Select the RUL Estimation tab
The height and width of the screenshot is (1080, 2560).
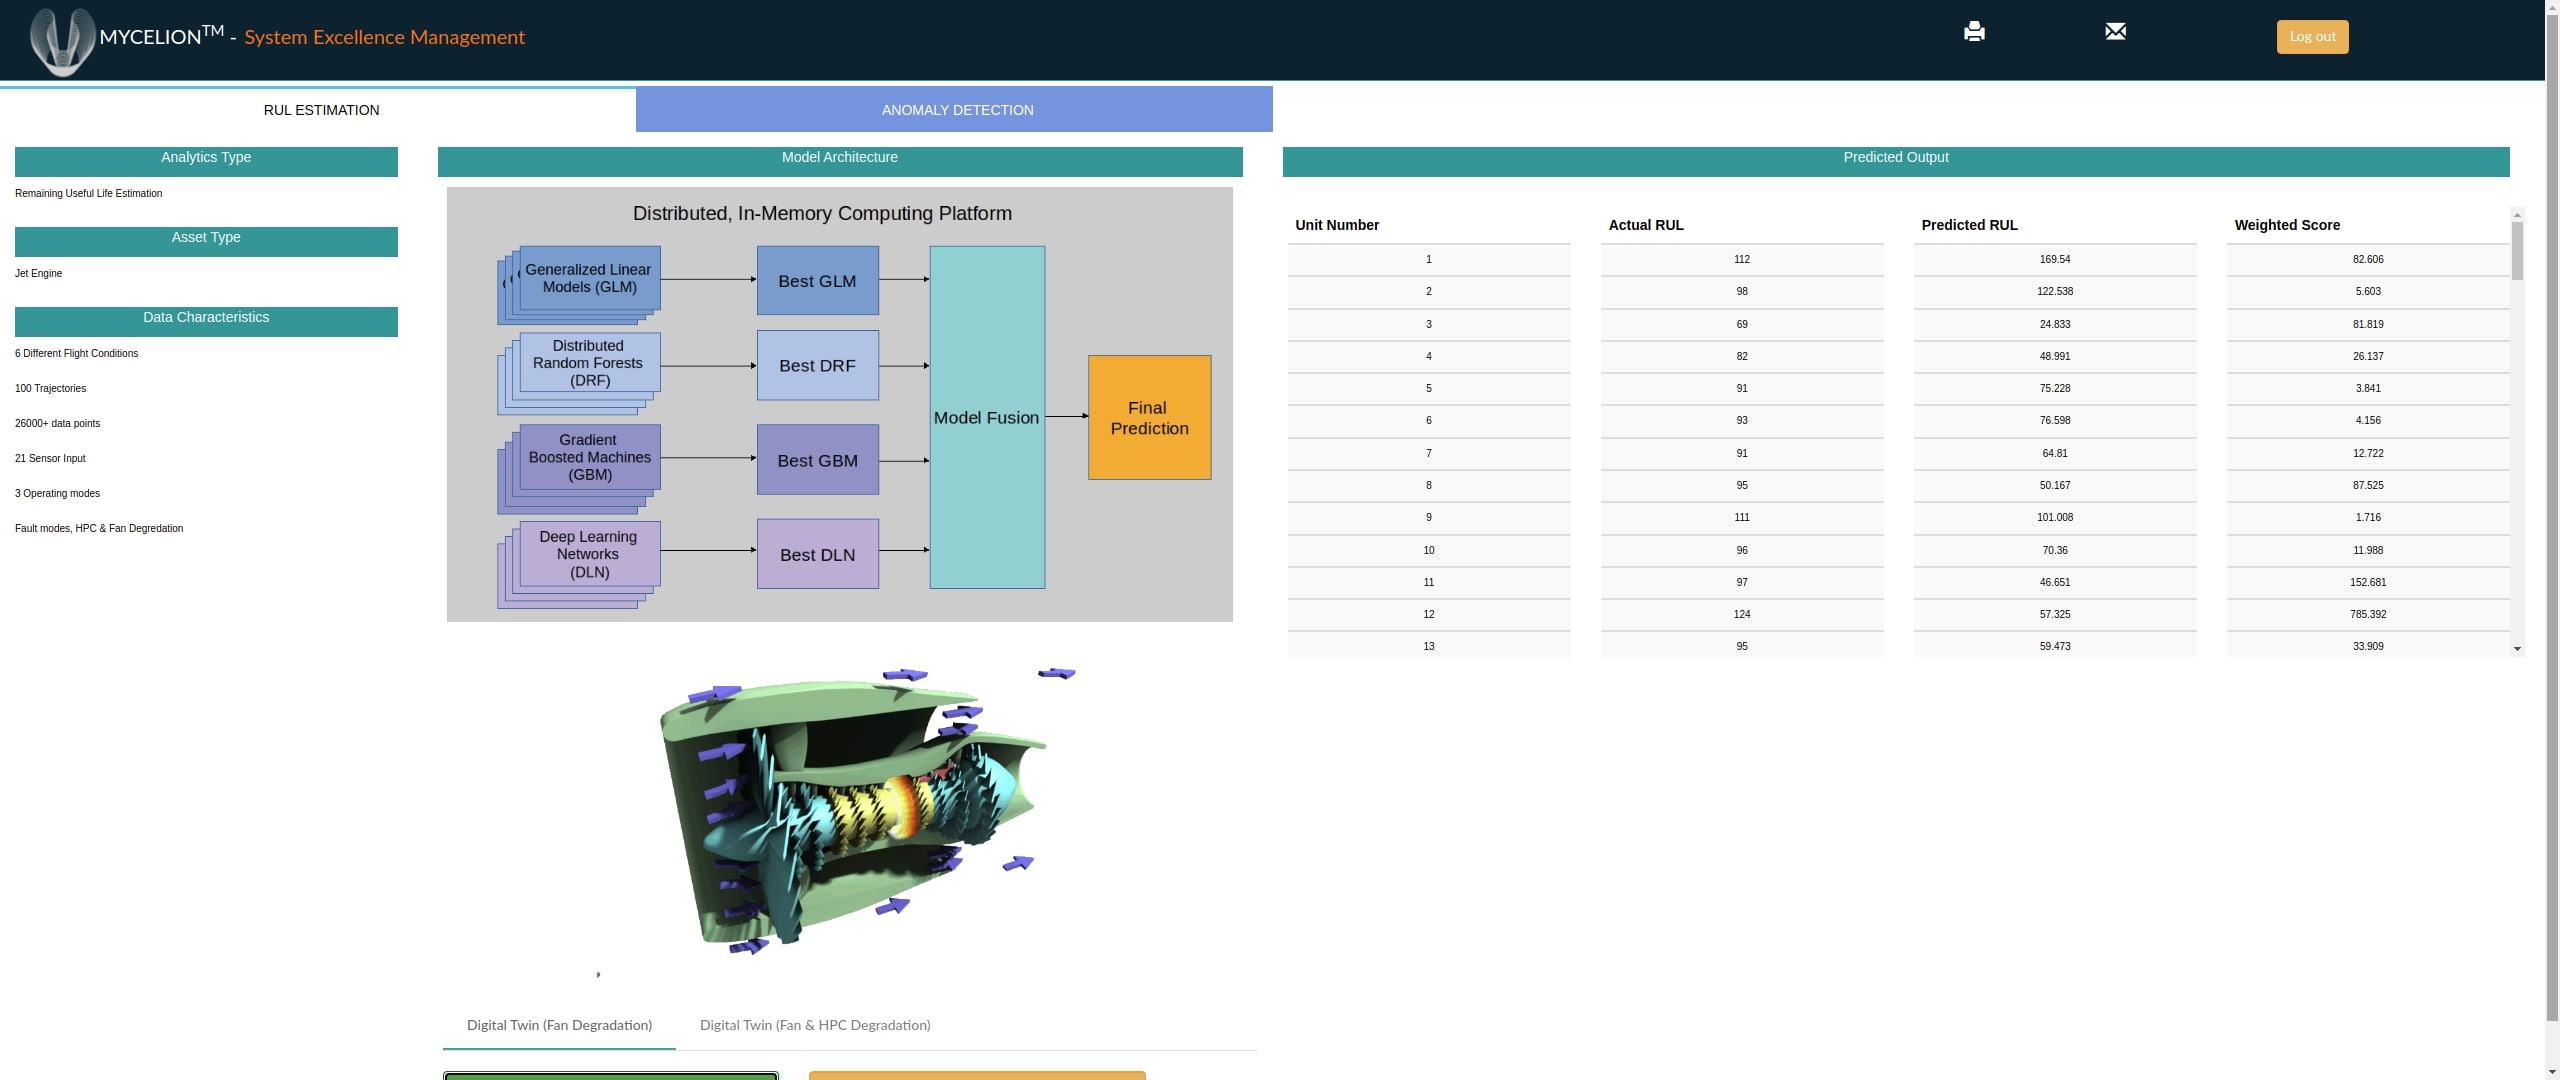(321, 110)
